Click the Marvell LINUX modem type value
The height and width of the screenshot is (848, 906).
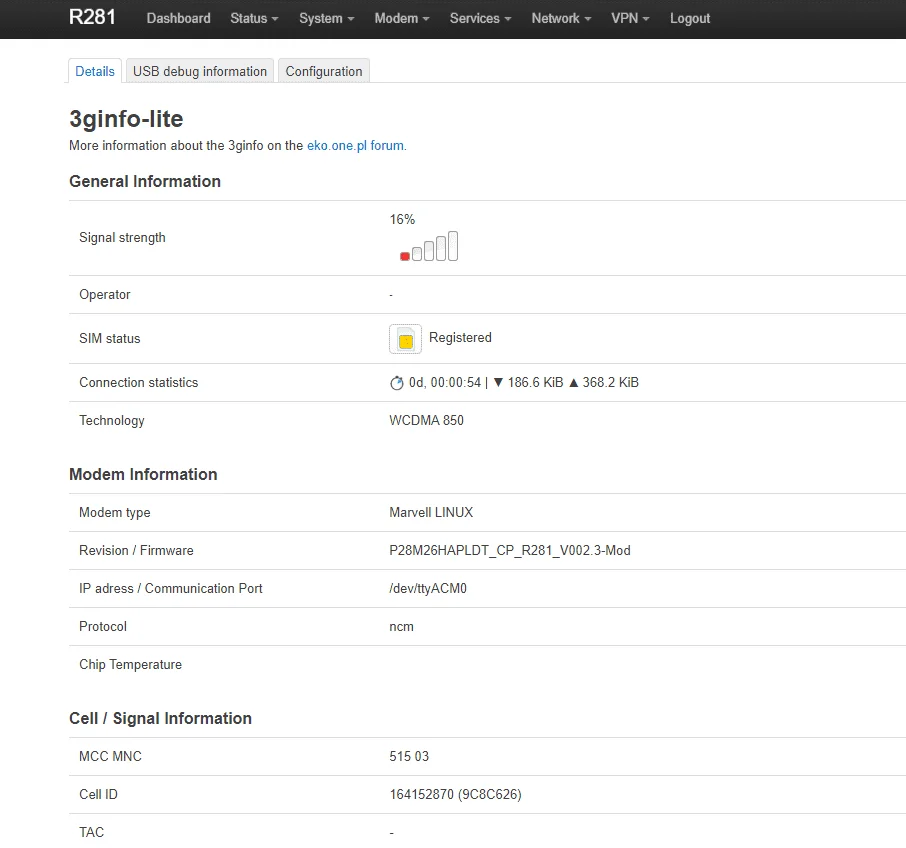431,512
